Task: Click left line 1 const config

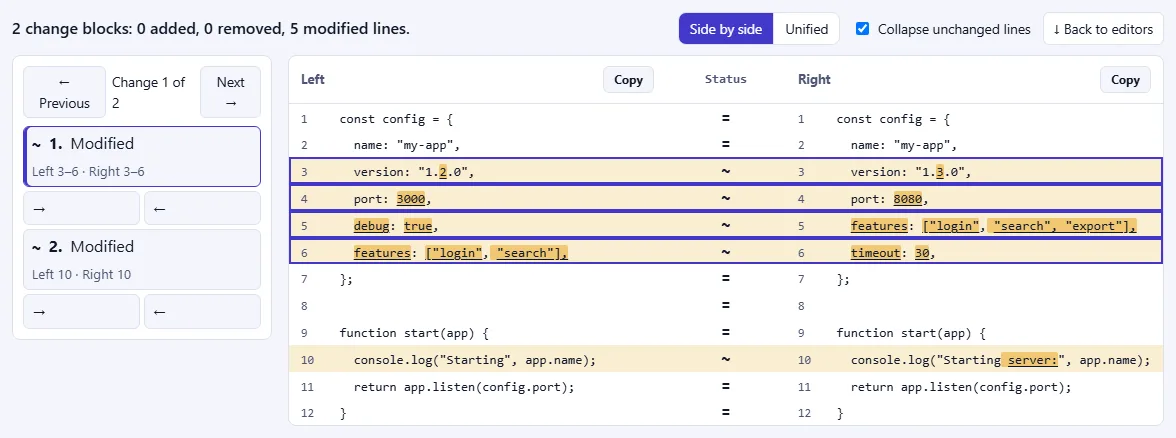Action: tap(396, 118)
